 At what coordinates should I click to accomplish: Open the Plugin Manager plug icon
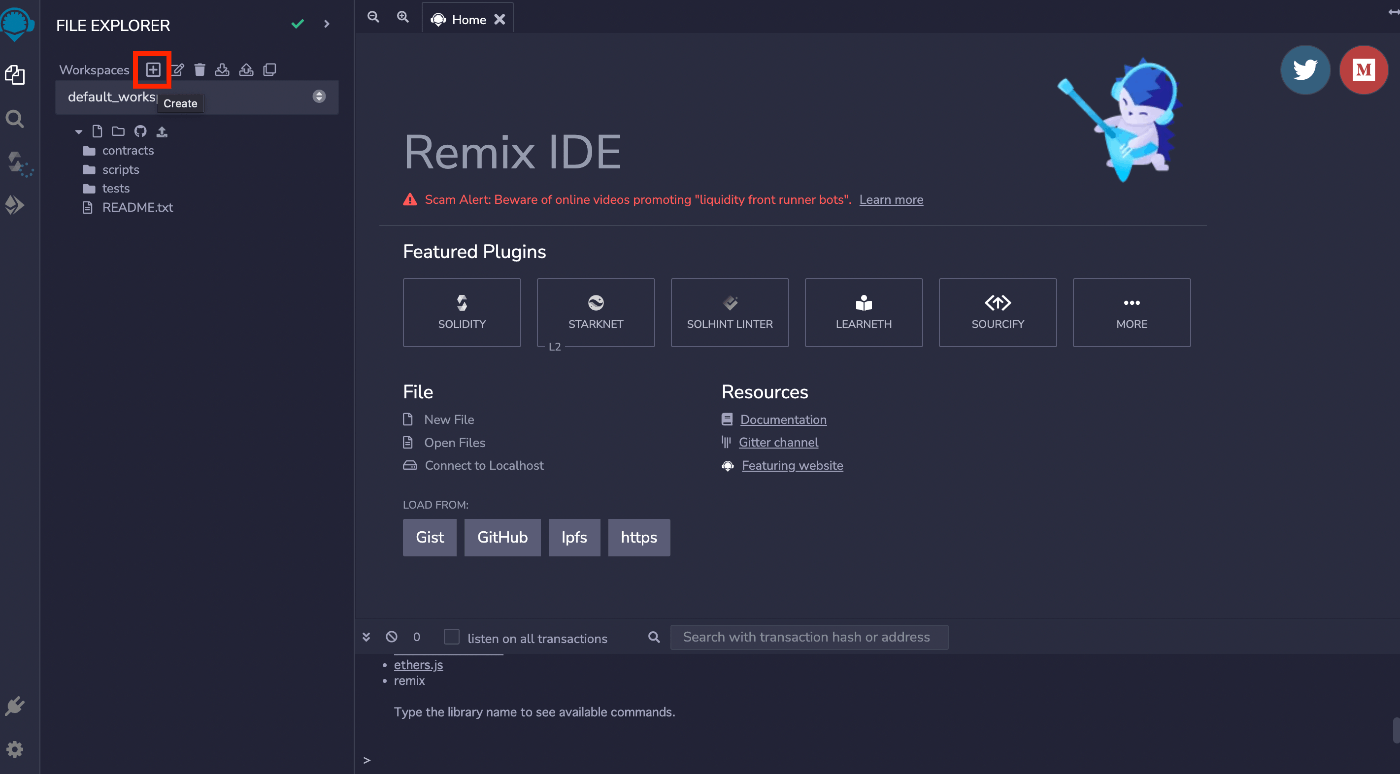click(15, 707)
